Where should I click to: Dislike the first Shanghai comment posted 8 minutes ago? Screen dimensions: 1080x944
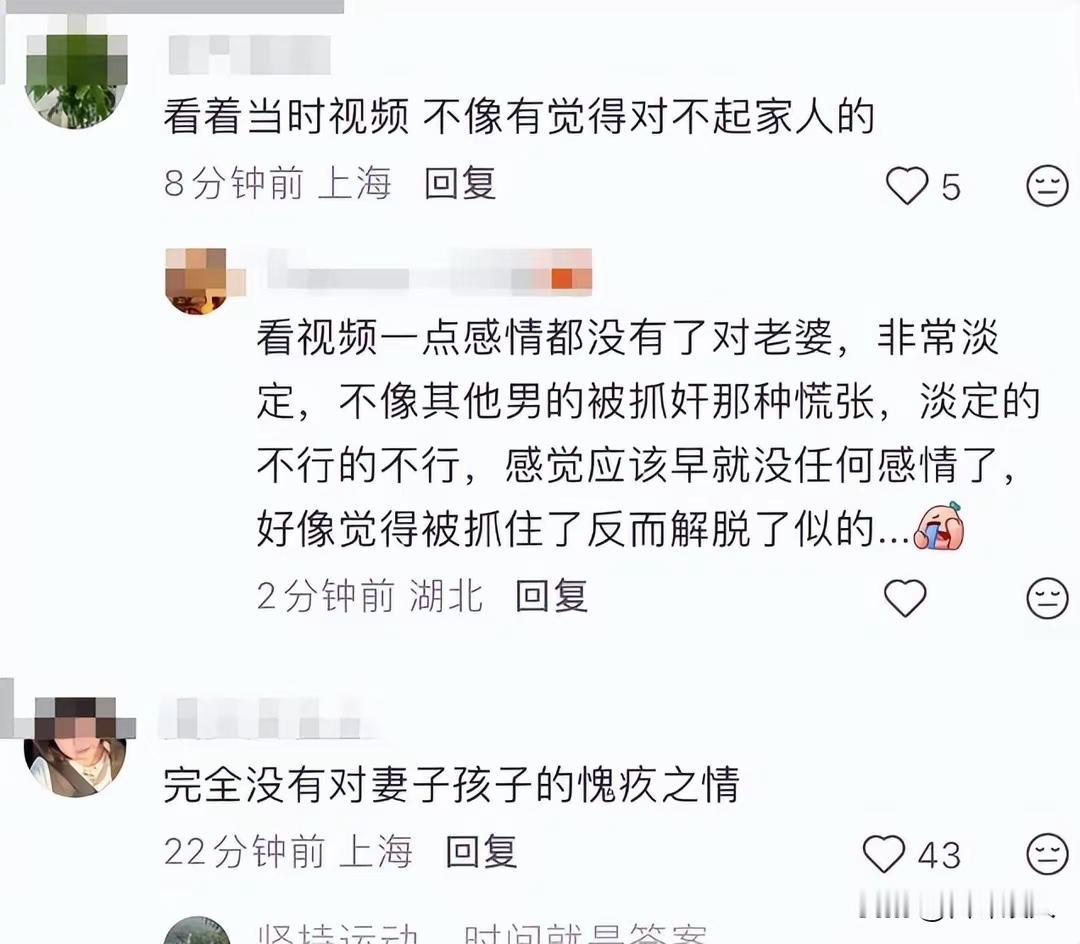(1047, 185)
